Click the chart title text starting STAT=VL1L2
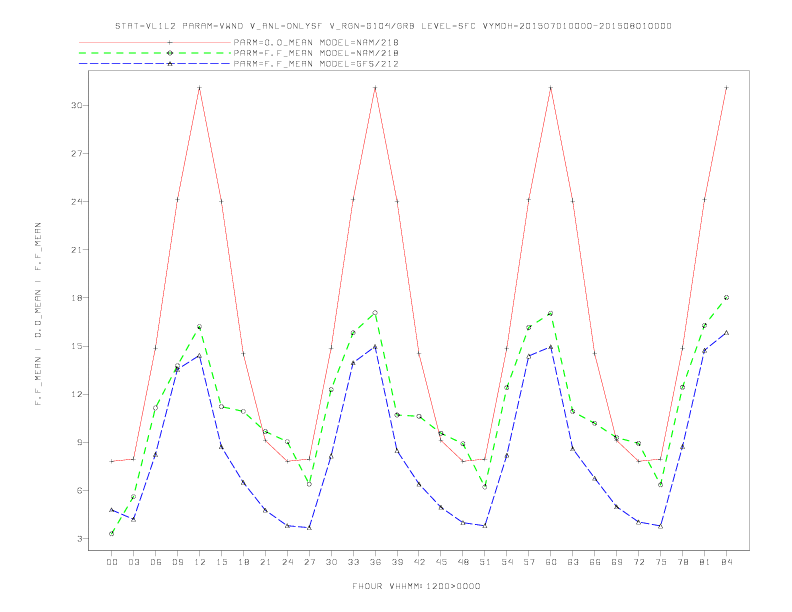This screenshot has height=612, width=792. point(393,26)
